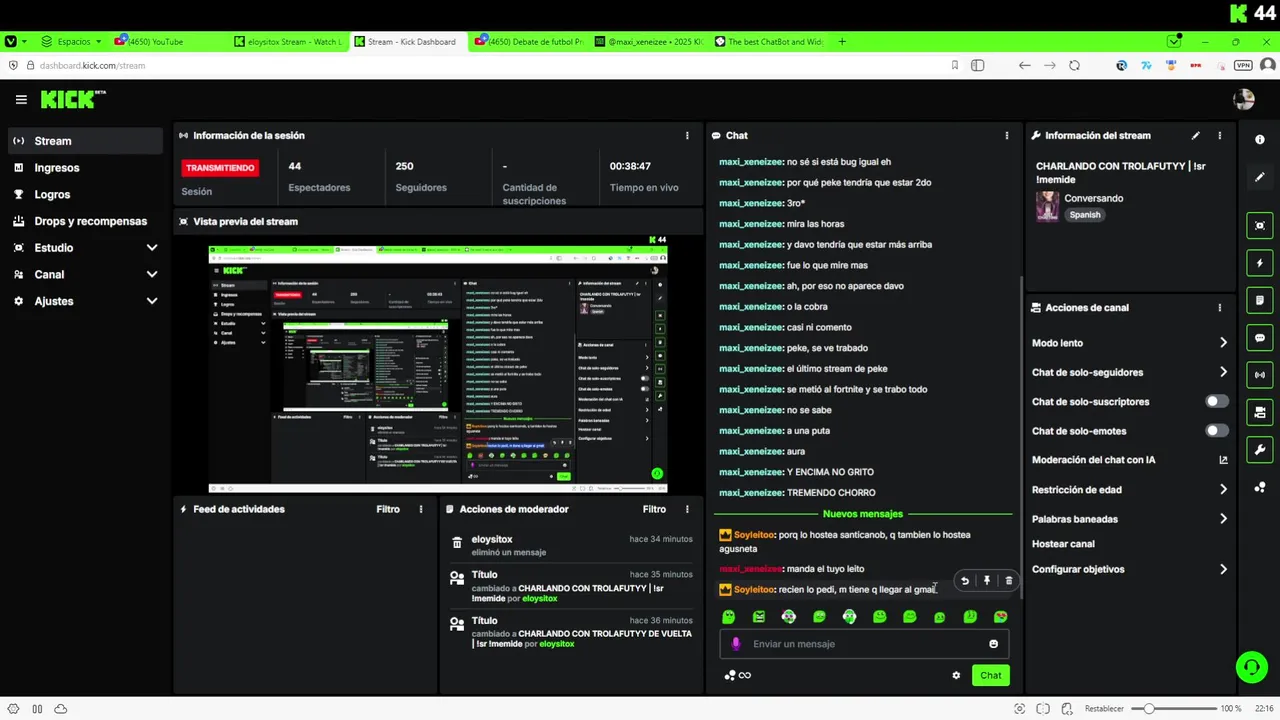
Task: Click Hostear canal action
Action: tap(1063, 544)
